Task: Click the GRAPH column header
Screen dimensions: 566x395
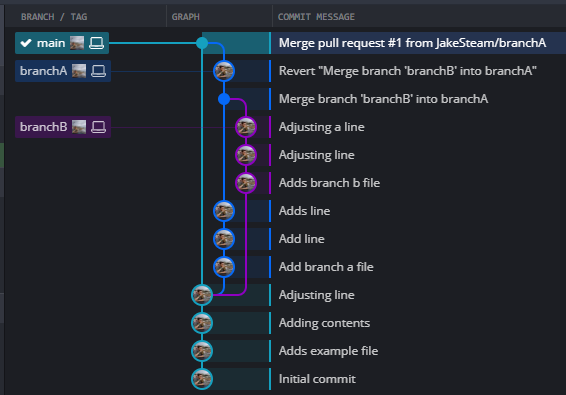Action: tap(186, 17)
